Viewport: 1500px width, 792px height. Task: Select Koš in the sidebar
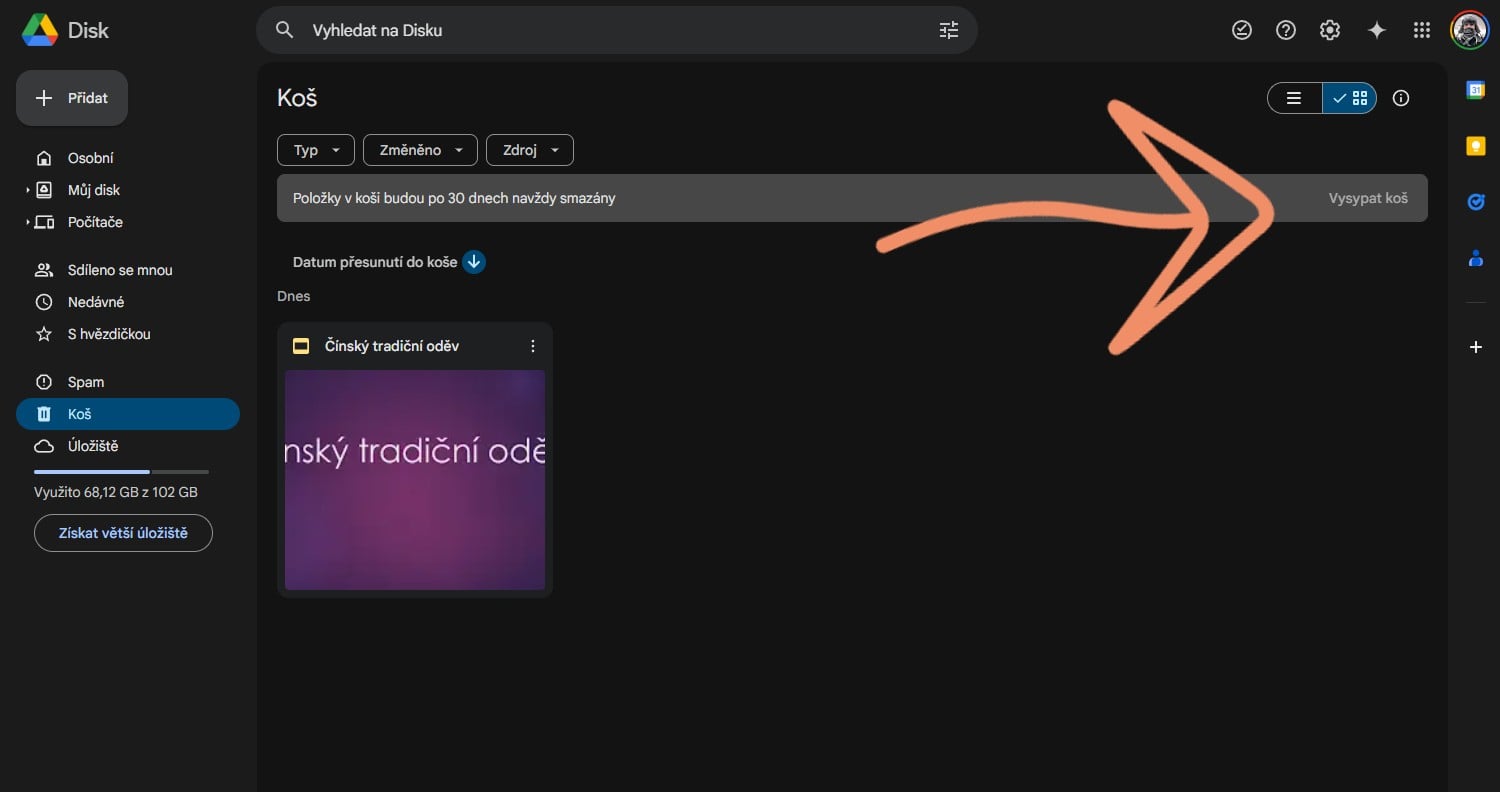(128, 414)
